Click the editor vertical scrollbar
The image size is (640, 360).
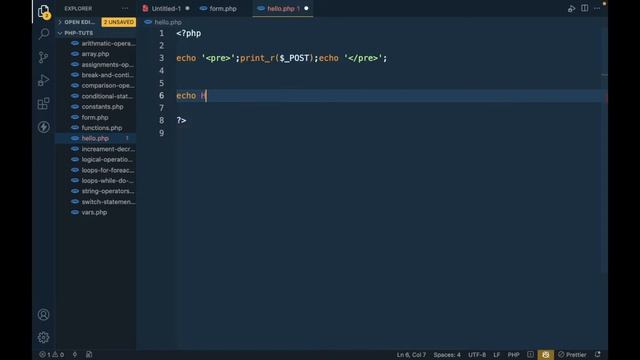tap(604, 151)
